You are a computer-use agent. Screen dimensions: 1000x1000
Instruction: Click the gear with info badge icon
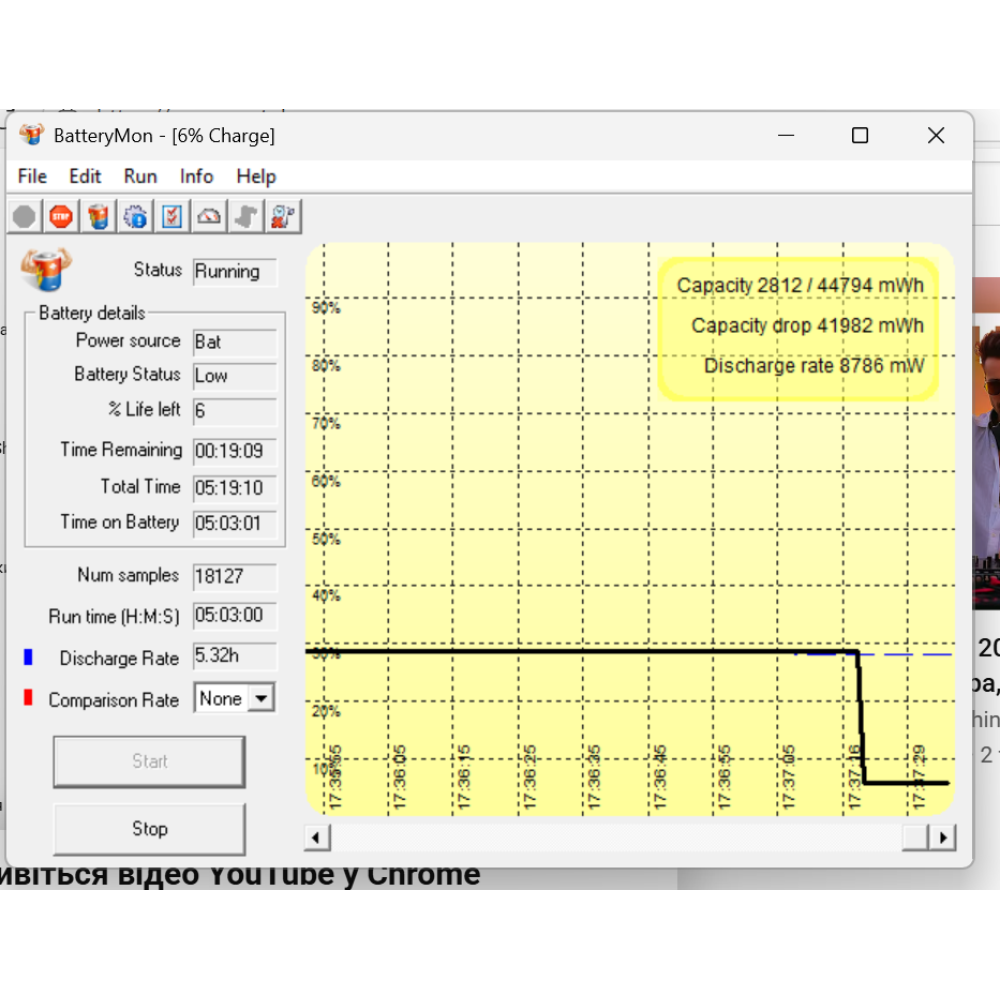point(136,216)
